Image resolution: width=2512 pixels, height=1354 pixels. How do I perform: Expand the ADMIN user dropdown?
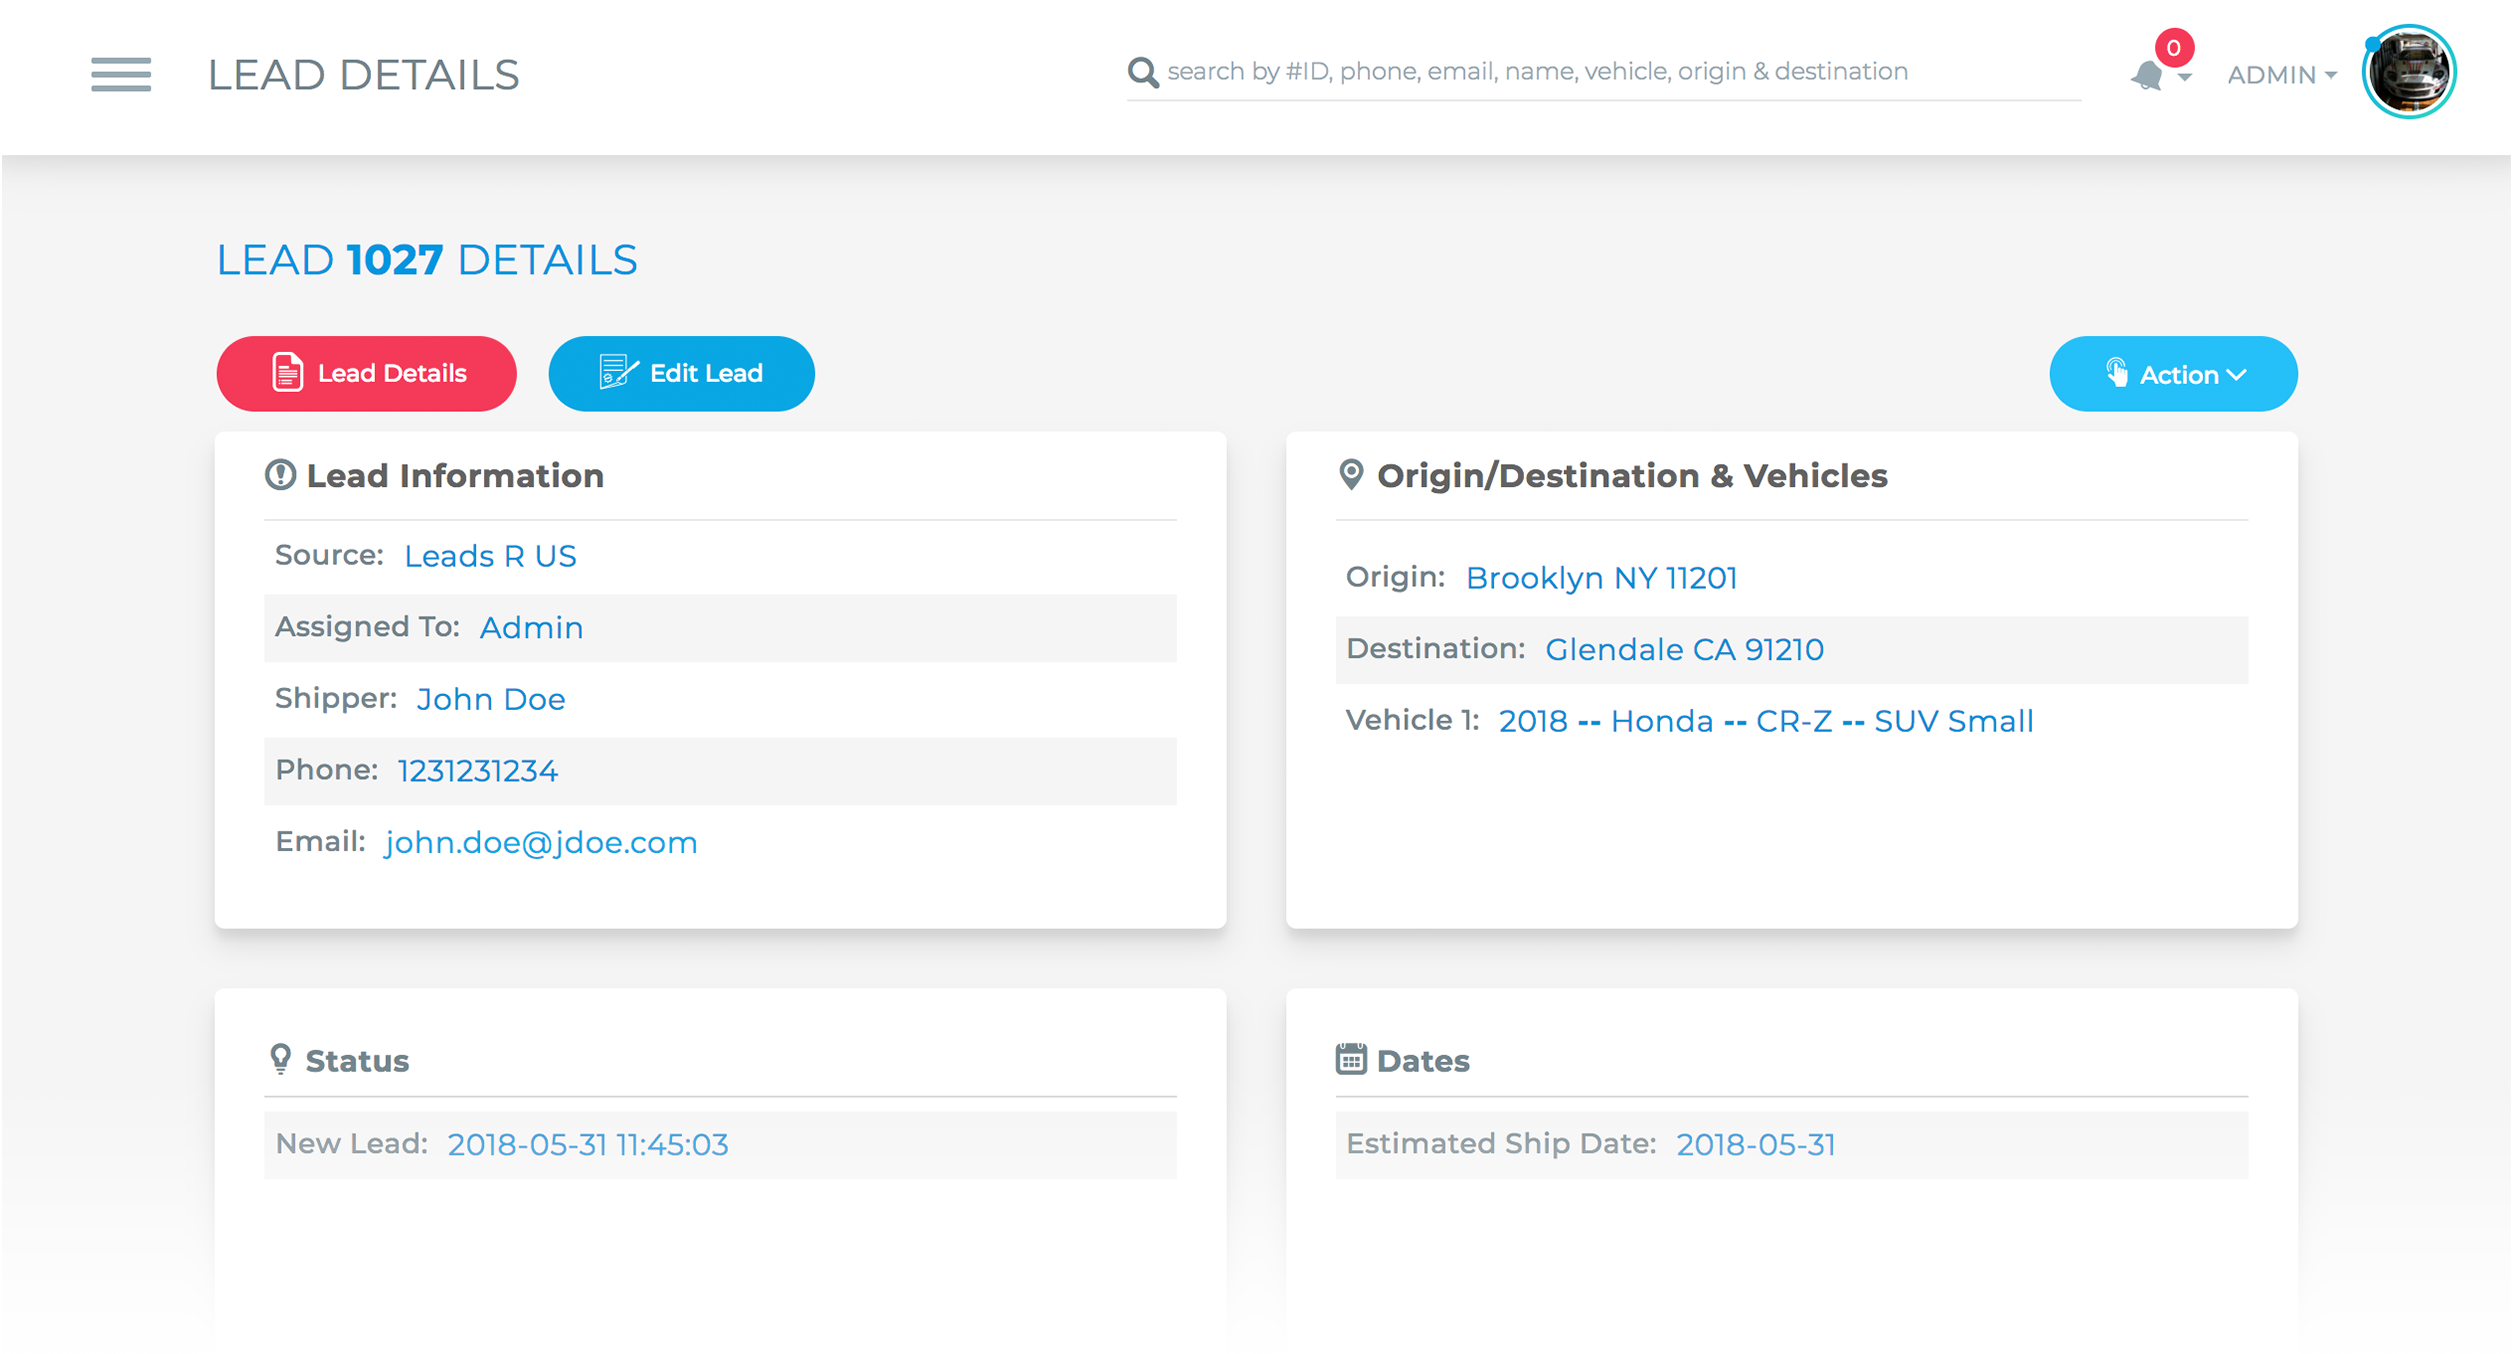(2282, 75)
